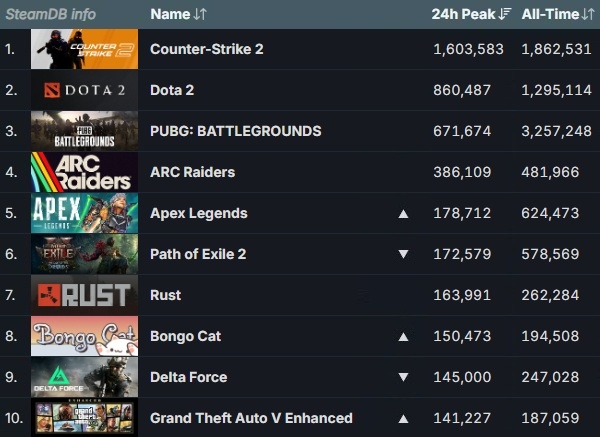The width and height of the screenshot is (600, 437).
Task: Click the Delta Force game name
Action: pyautogui.click(x=188, y=377)
